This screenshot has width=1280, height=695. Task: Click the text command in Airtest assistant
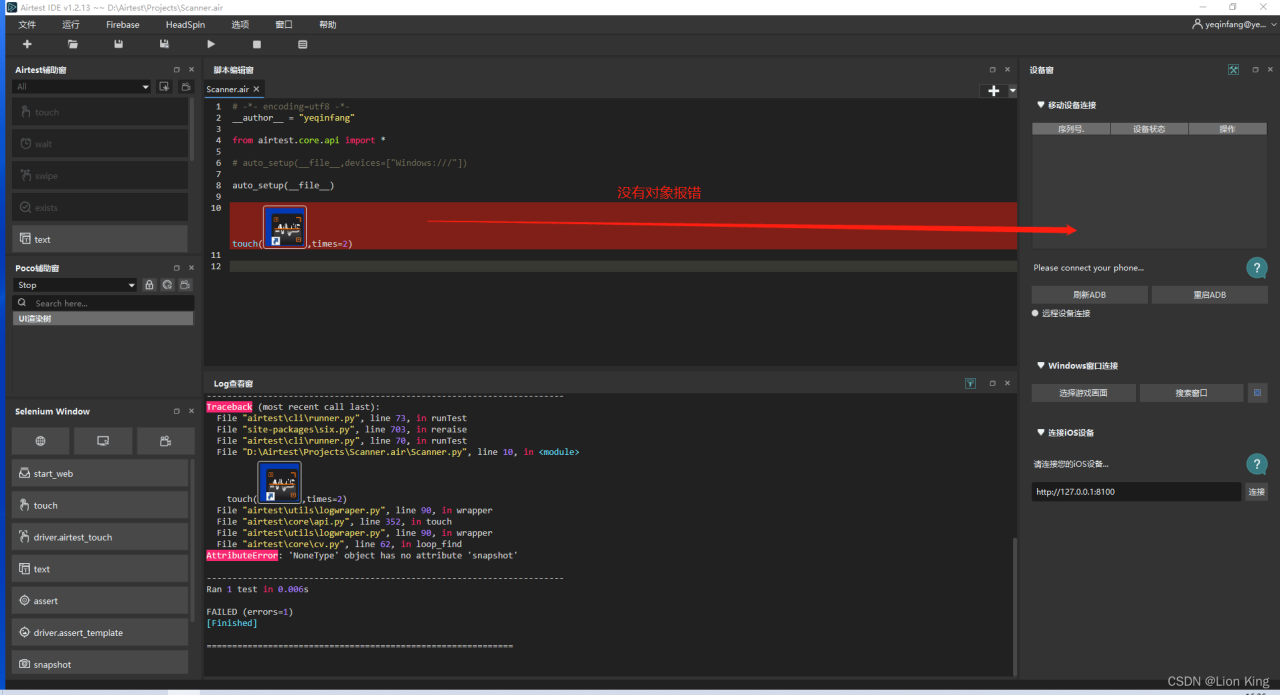pos(100,239)
